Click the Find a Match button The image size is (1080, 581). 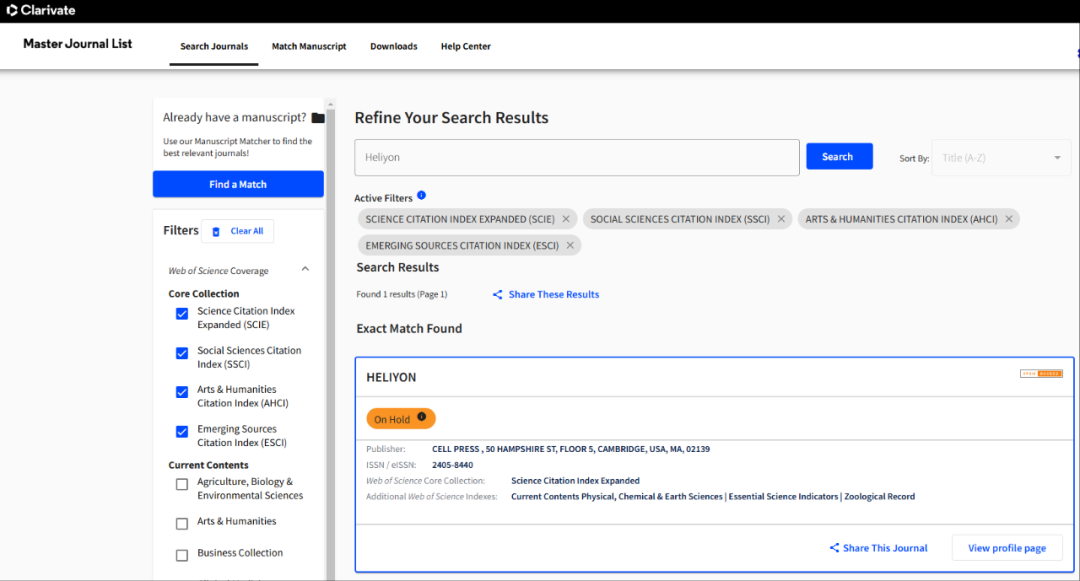[x=238, y=184]
